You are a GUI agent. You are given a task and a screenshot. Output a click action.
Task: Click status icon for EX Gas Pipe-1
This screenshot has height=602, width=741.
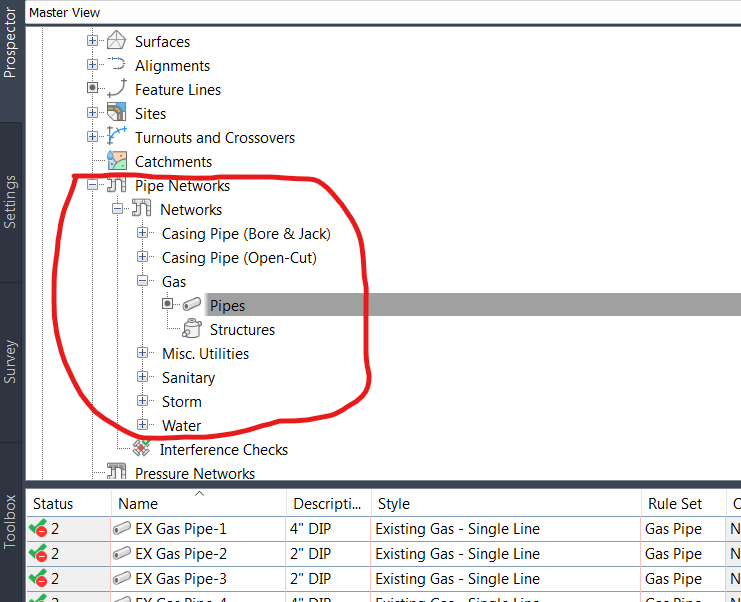click(x=38, y=528)
